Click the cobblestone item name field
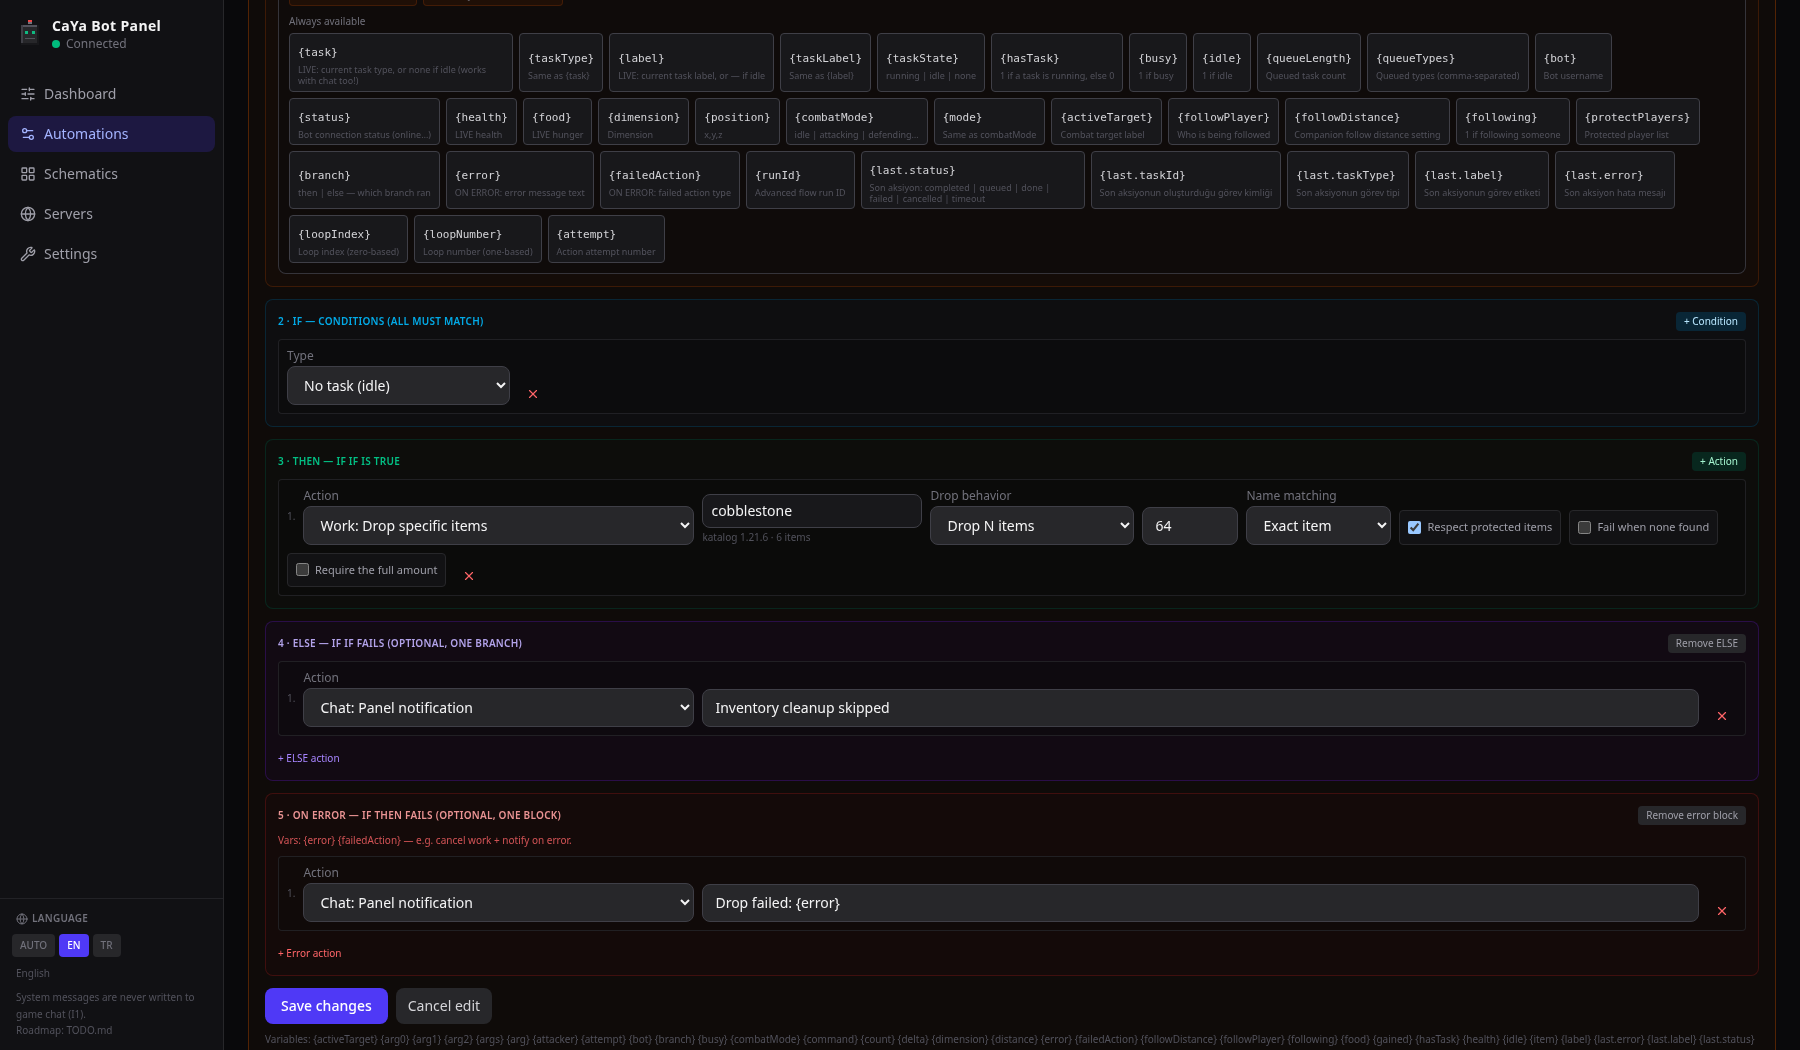Image resolution: width=1800 pixels, height=1050 pixels. pos(812,511)
